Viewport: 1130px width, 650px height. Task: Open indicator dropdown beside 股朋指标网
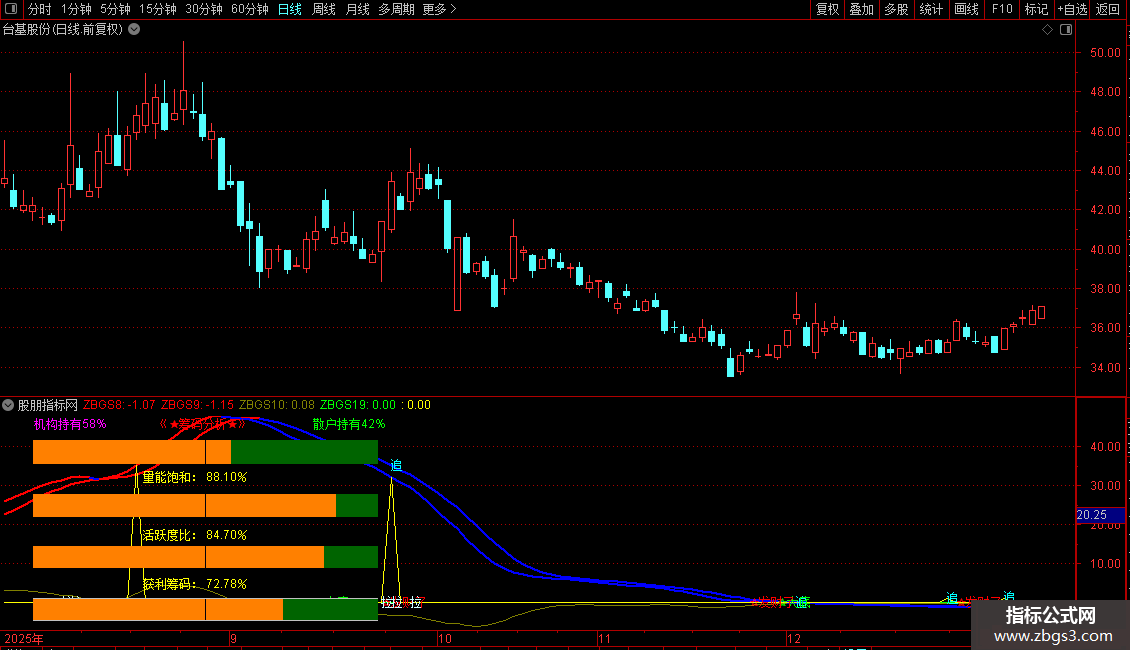click(x=8, y=405)
